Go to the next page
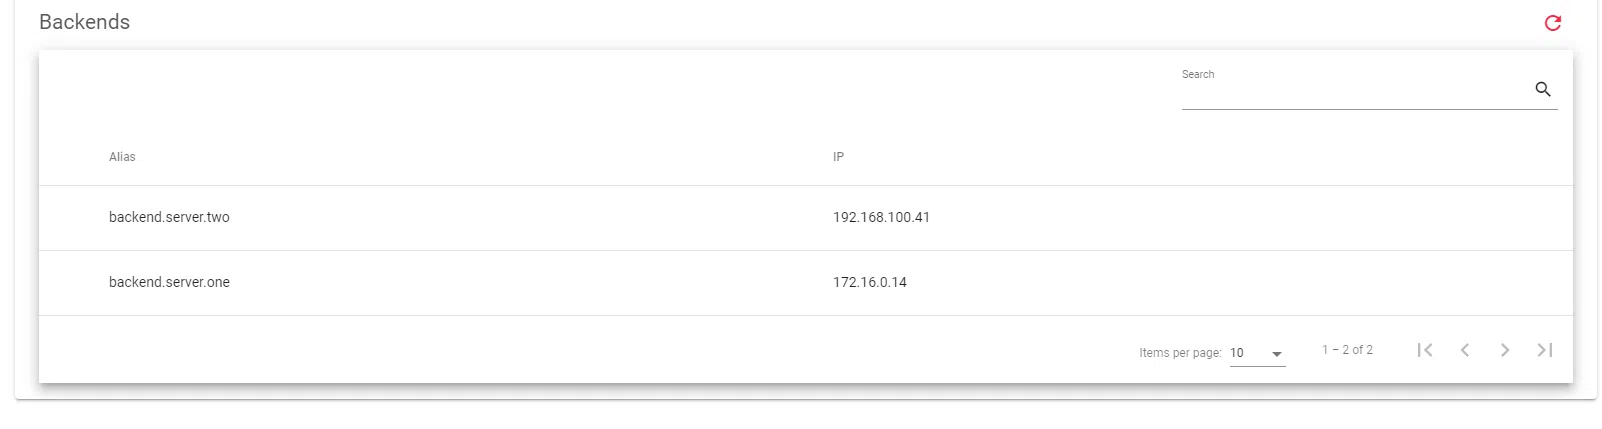Screen dimensions: 1602x429 (1505, 350)
